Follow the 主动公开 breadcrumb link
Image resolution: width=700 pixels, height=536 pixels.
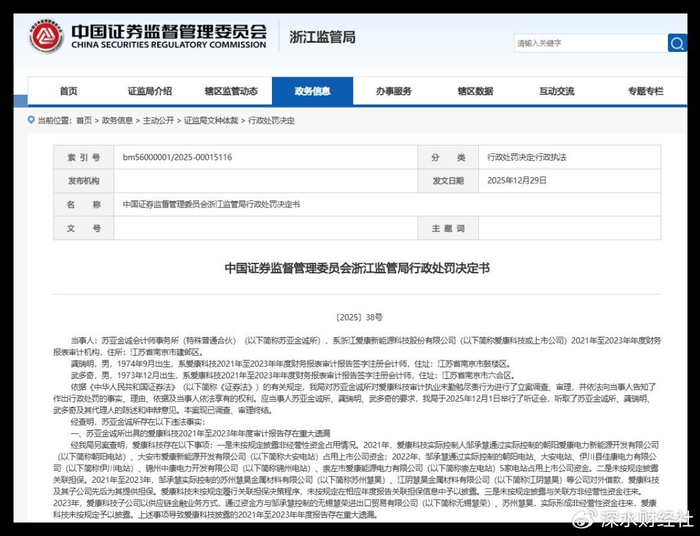tap(158, 120)
